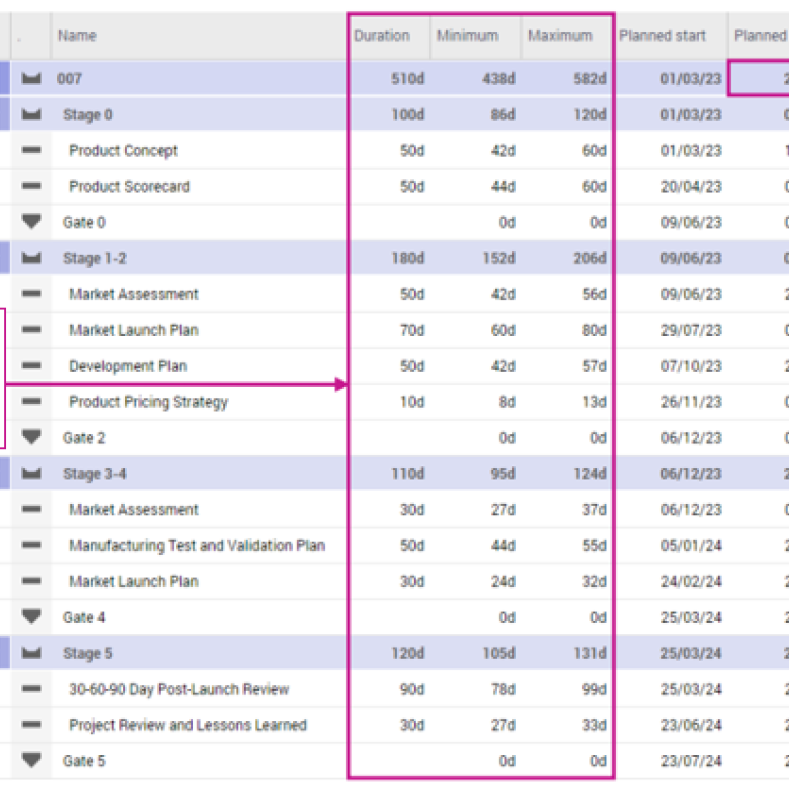Click the 206d maximum of Stage 1-2
Screen dimensions: 789x789
tap(590, 259)
